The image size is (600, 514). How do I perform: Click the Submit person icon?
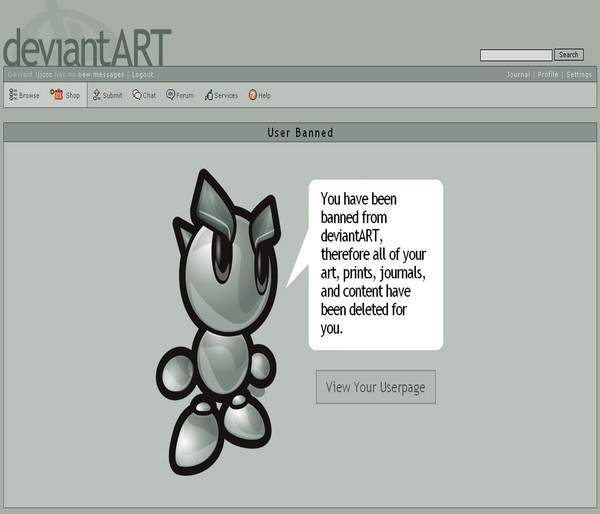(x=96, y=95)
